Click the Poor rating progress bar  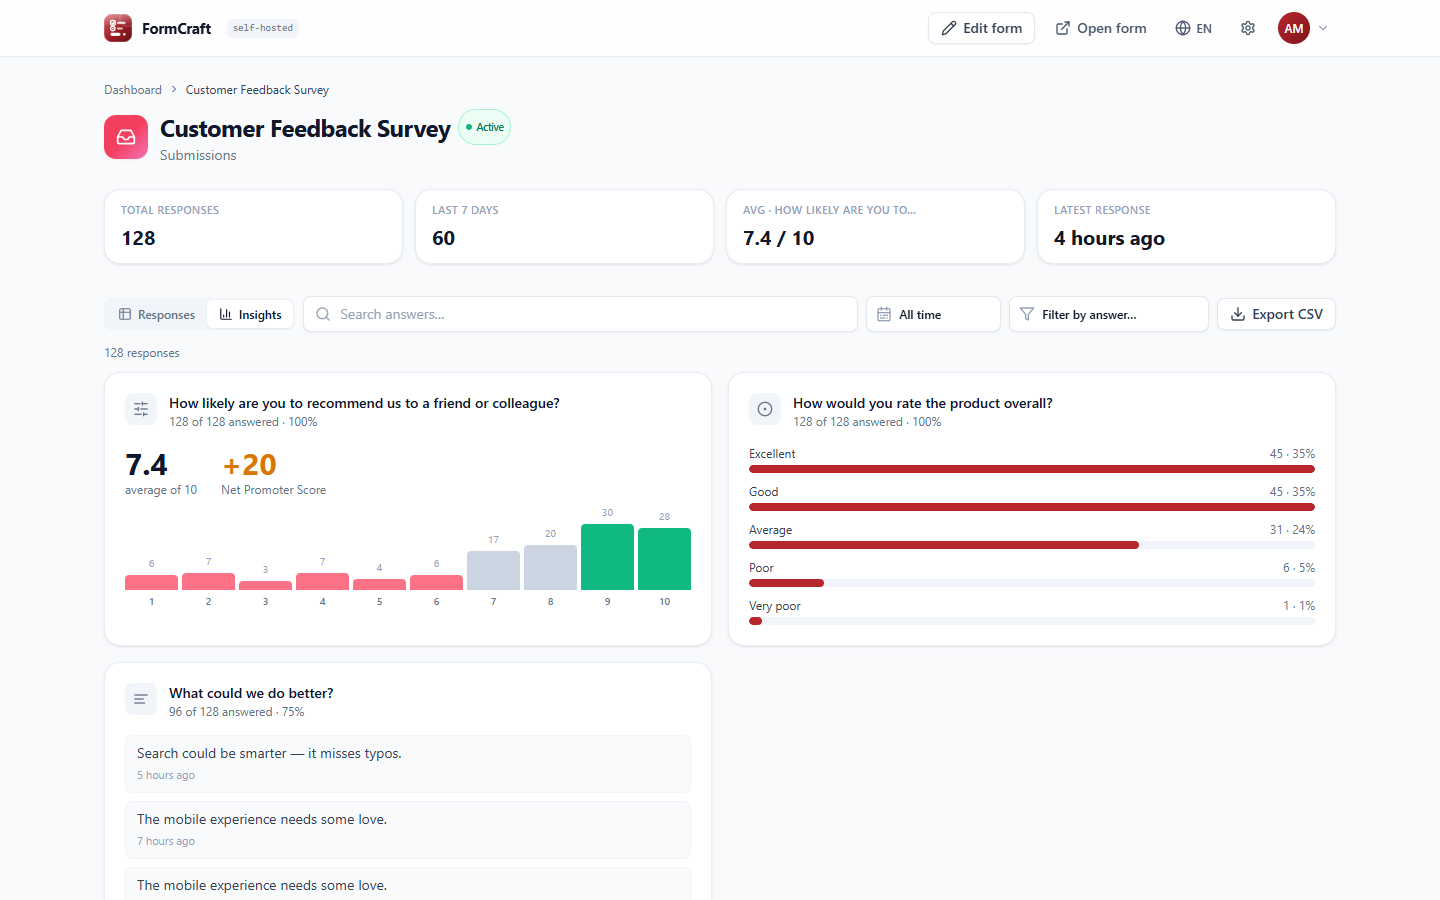click(1032, 583)
